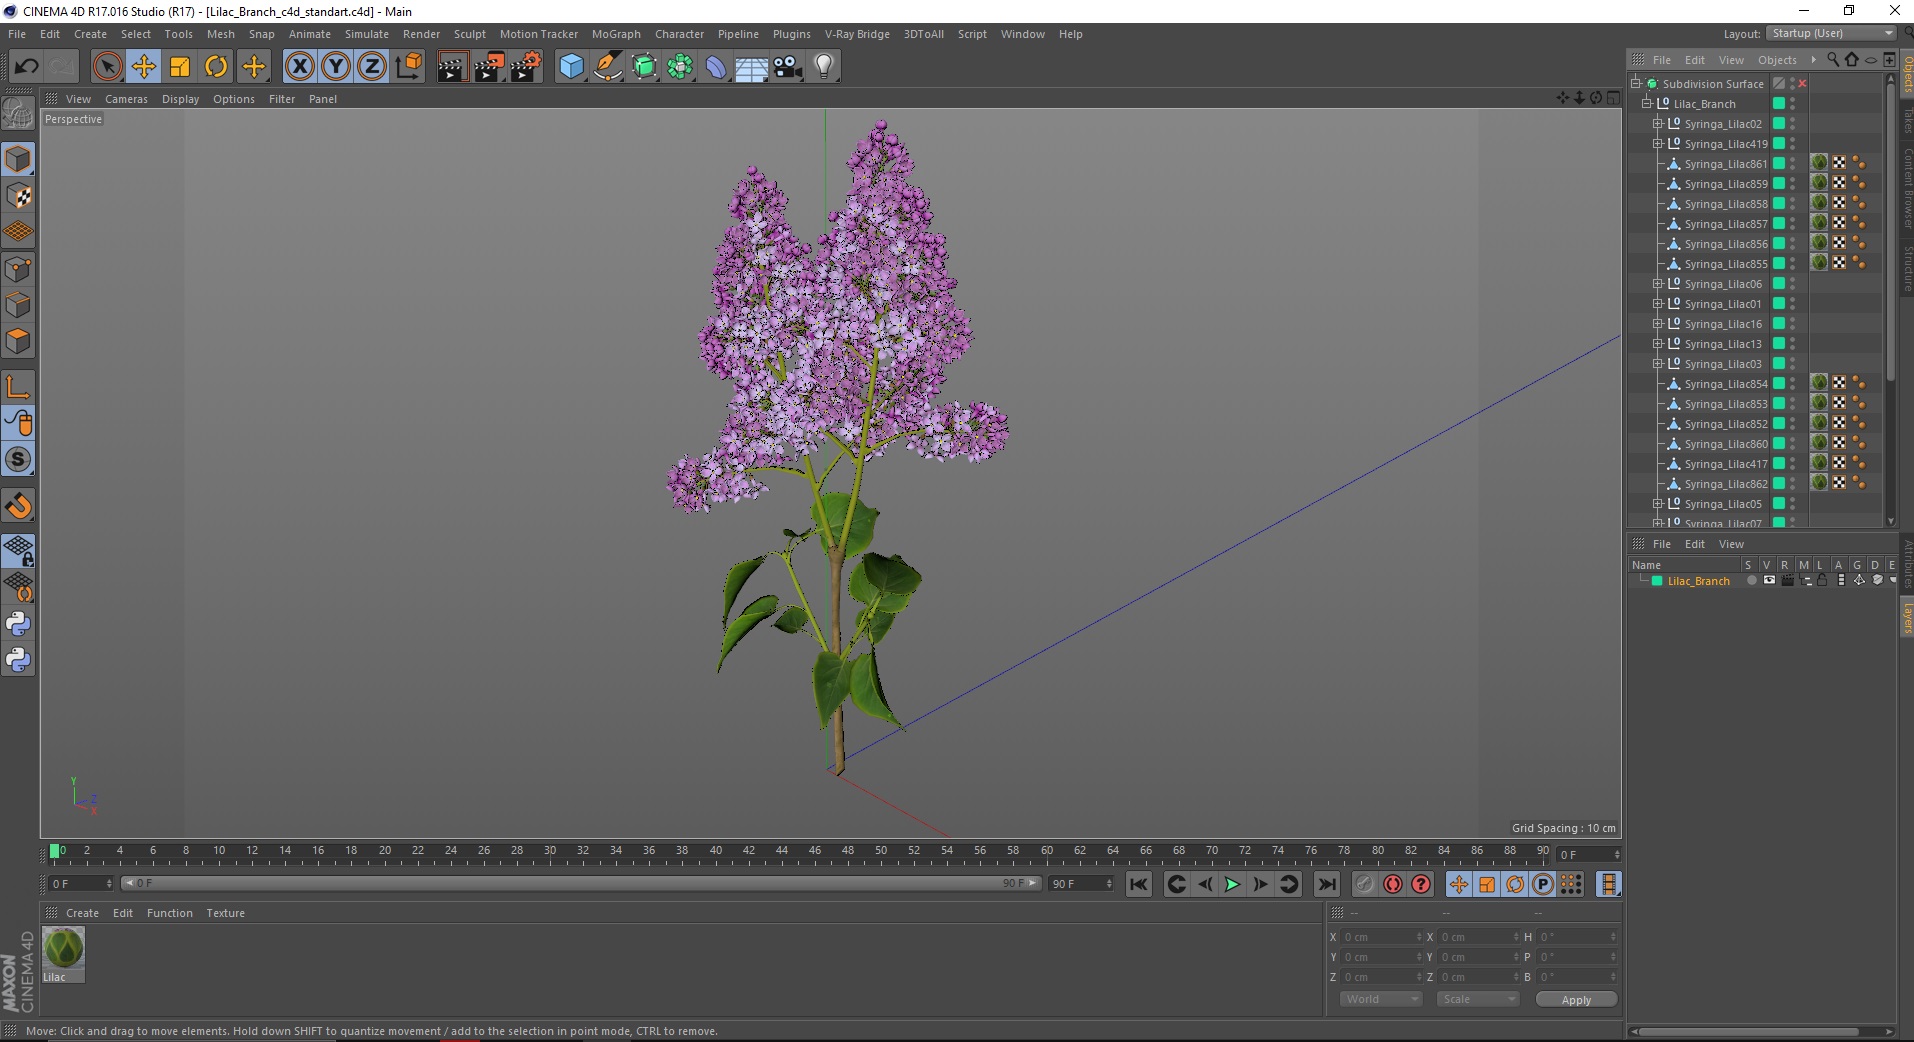
Task: Open the Sculpt menu
Action: 469,34
